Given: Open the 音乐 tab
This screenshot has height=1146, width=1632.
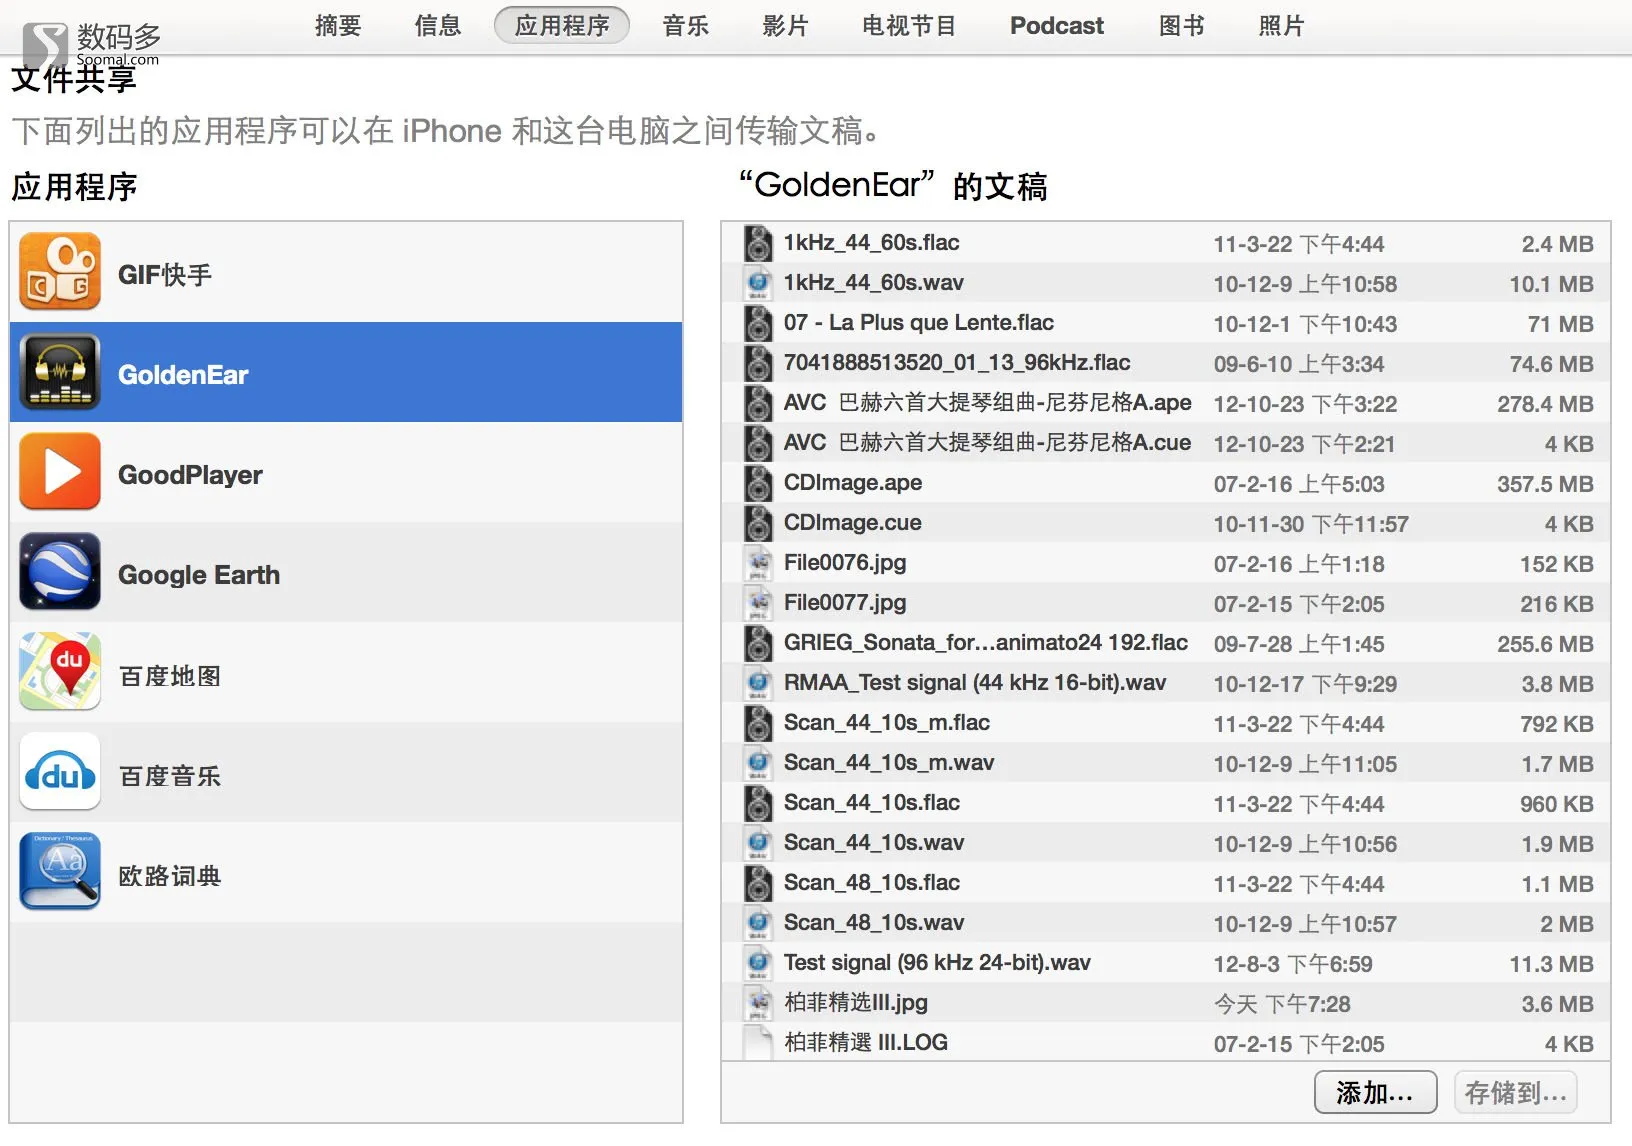Looking at the screenshot, I should [686, 25].
